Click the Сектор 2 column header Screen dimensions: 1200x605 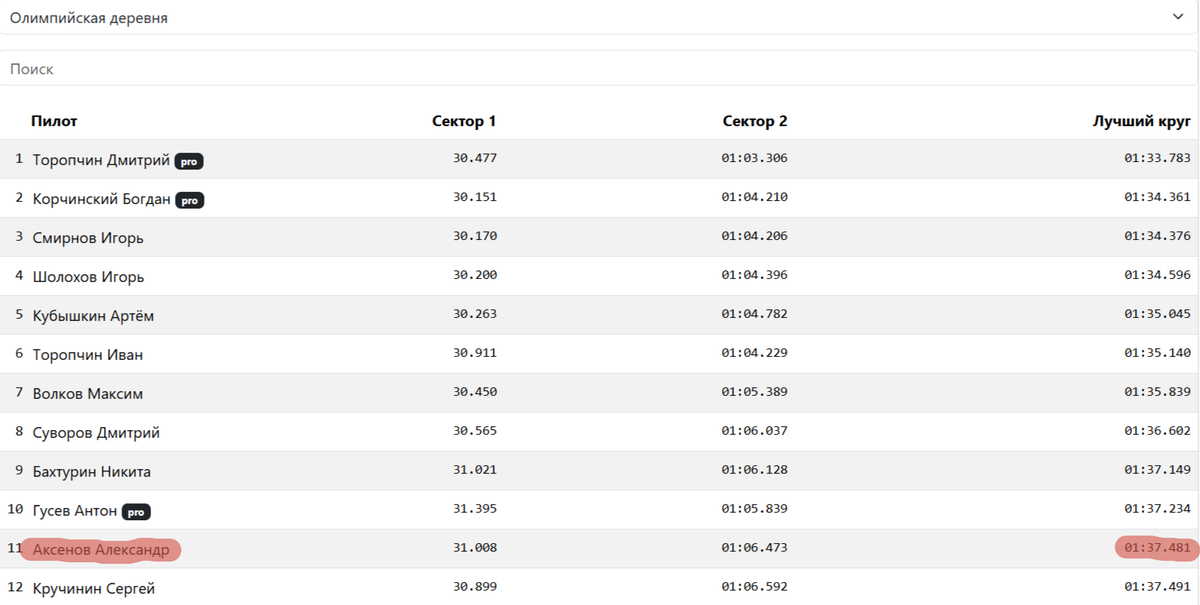755,121
